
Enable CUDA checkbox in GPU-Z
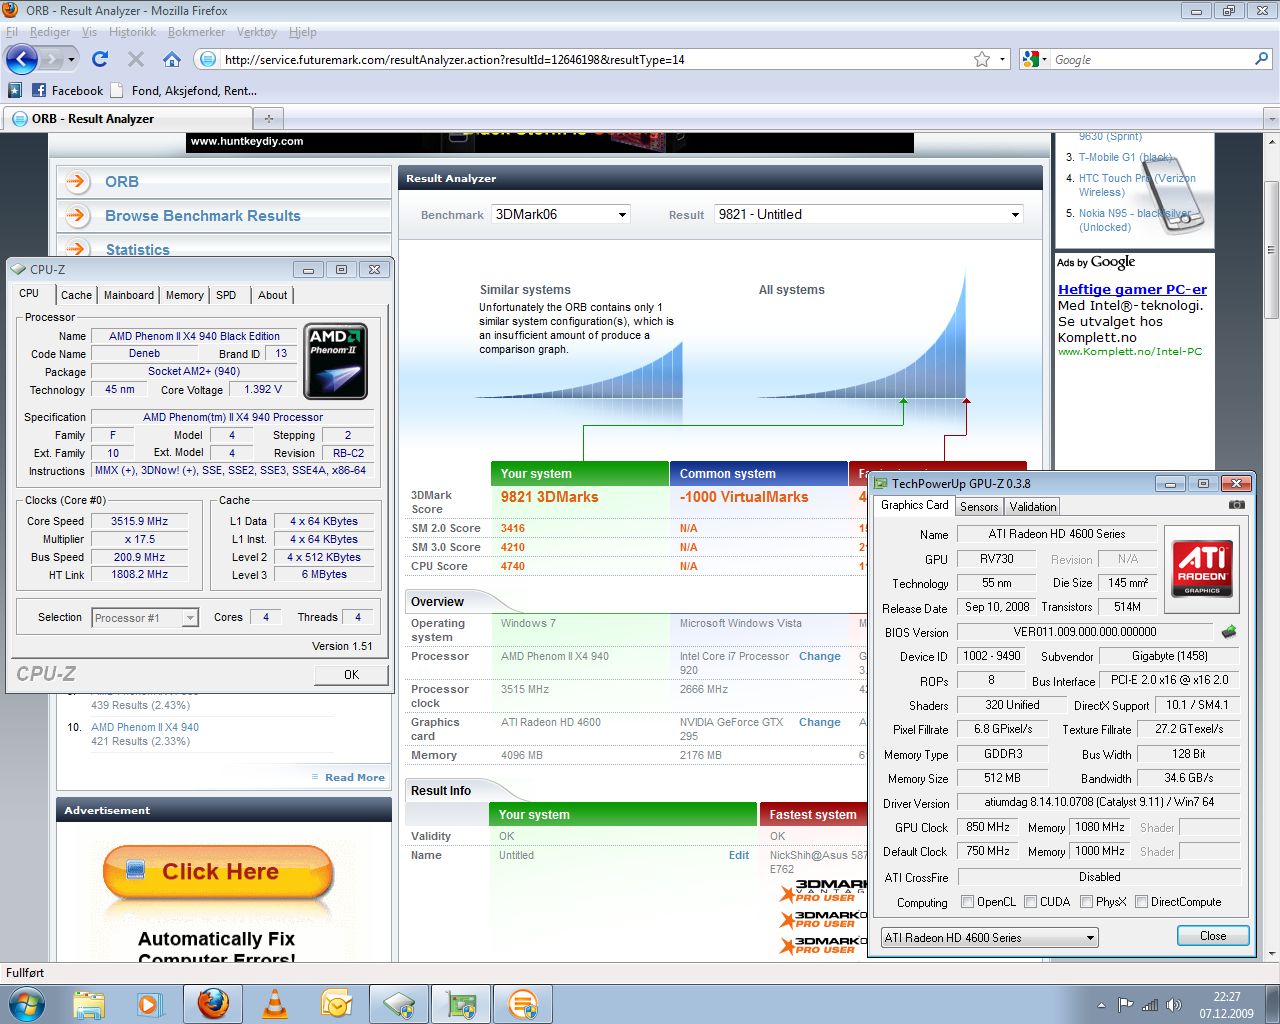point(1030,901)
